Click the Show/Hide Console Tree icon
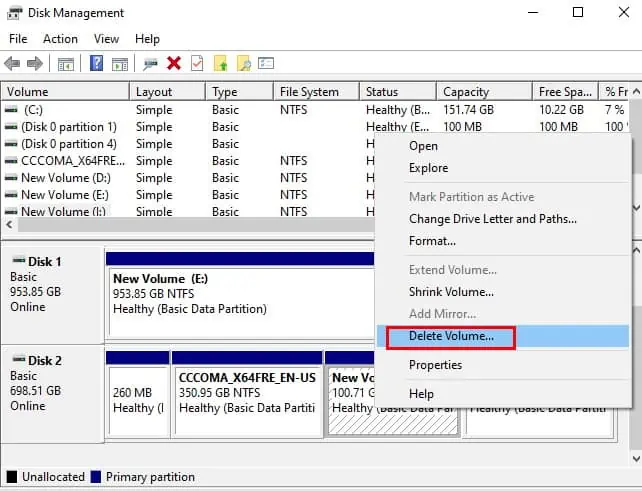This screenshot has width=642, height=491. pyautogui.click(x=66, y=64)
